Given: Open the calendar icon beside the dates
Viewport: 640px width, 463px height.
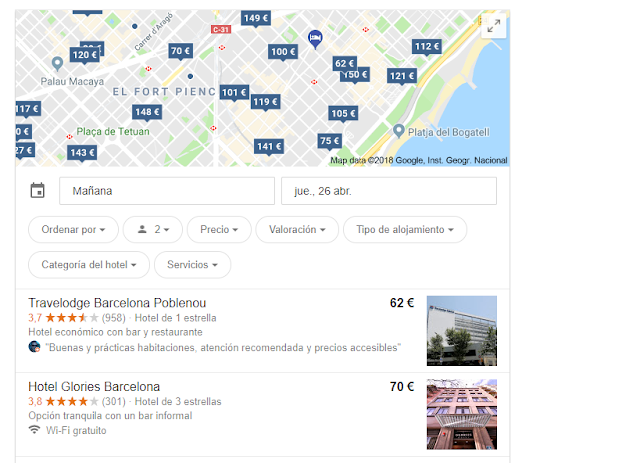Looking at the screenshot, I should click(x=38, y=190).
